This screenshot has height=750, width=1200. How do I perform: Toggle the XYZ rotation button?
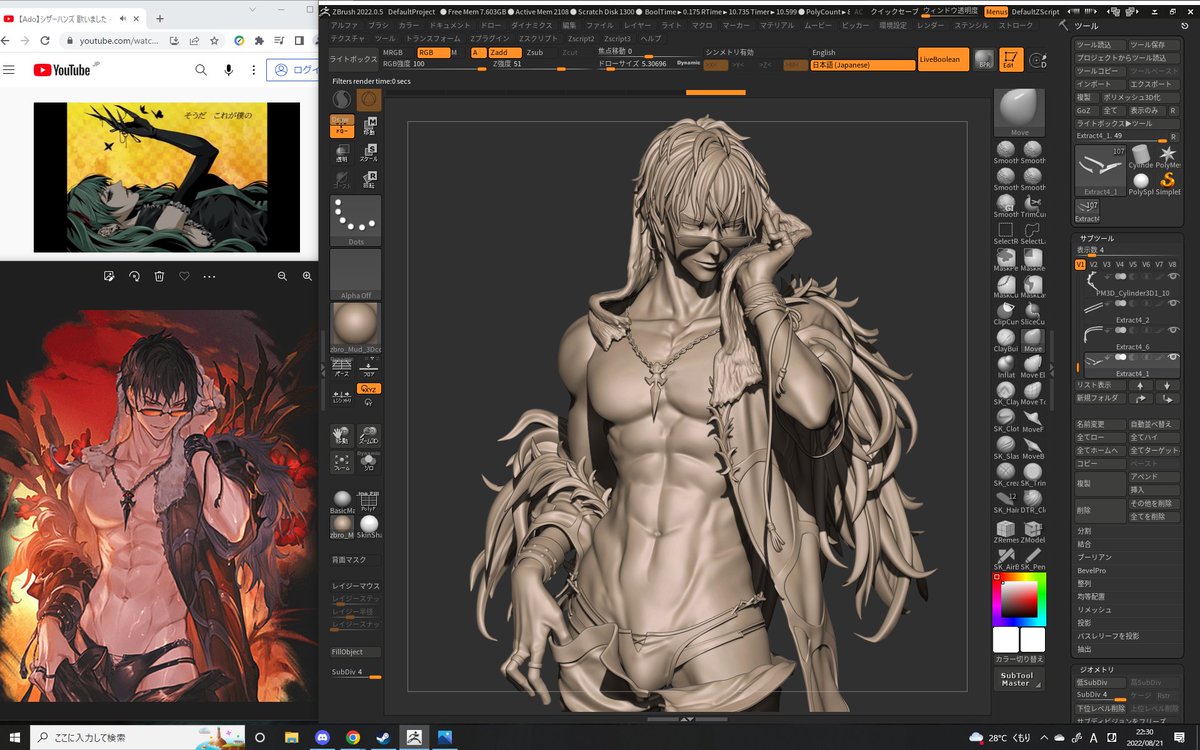point(369,388)
